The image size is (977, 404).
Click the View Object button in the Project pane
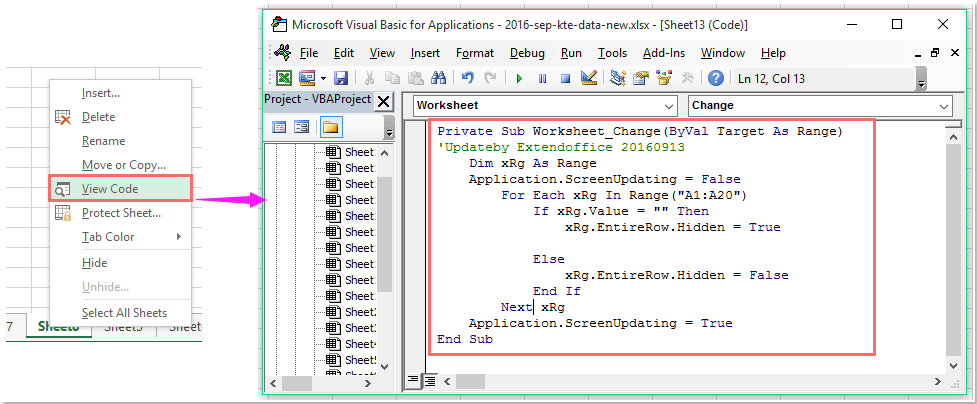299,127
